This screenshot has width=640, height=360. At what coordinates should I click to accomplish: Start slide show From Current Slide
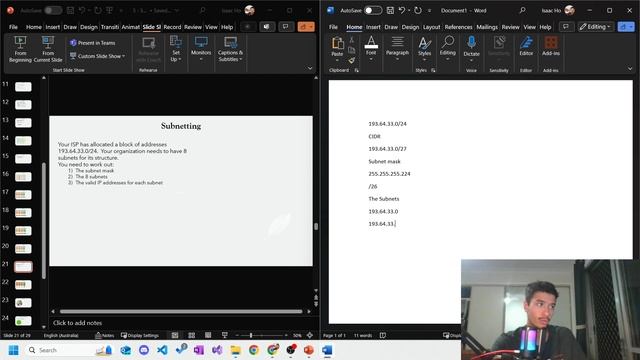click(48, 49)
